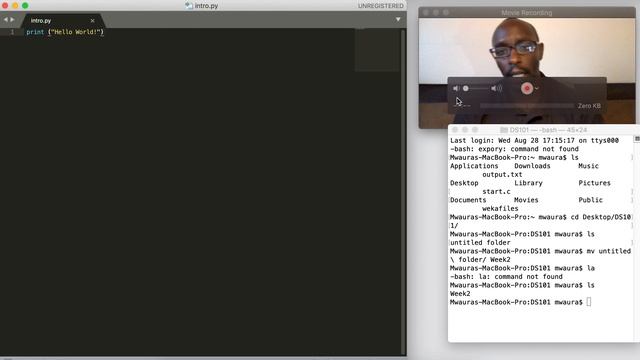Click the Terminal command prompt cursor
Image resolution: width=640 pixels, height=360 pixels.
(589, 302)
